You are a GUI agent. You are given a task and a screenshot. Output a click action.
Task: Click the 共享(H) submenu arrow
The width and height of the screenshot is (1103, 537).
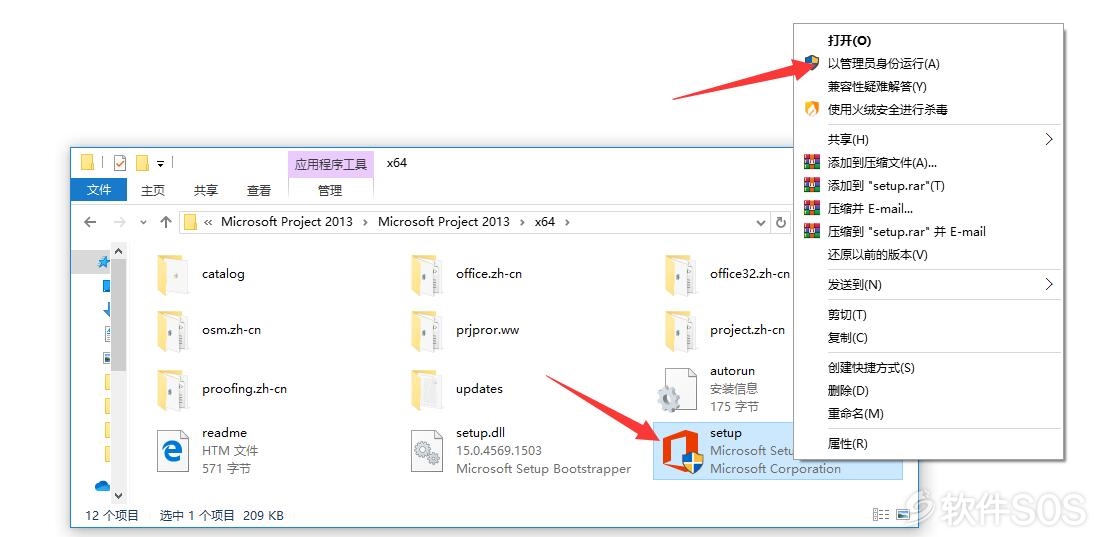pos(1049,139)
